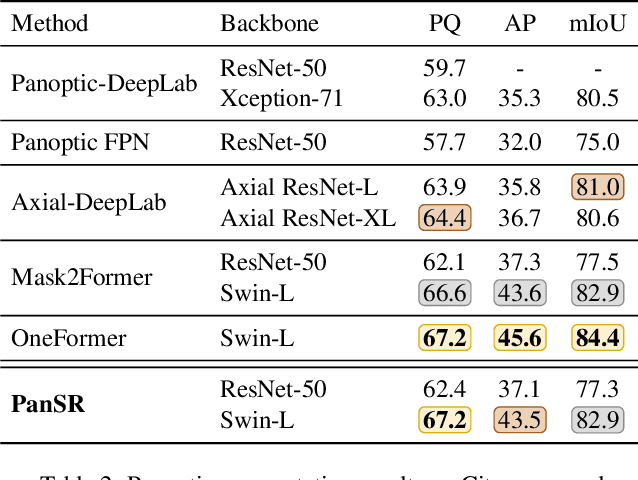
Task: Click the AP column header
Action: pos(520,23)
